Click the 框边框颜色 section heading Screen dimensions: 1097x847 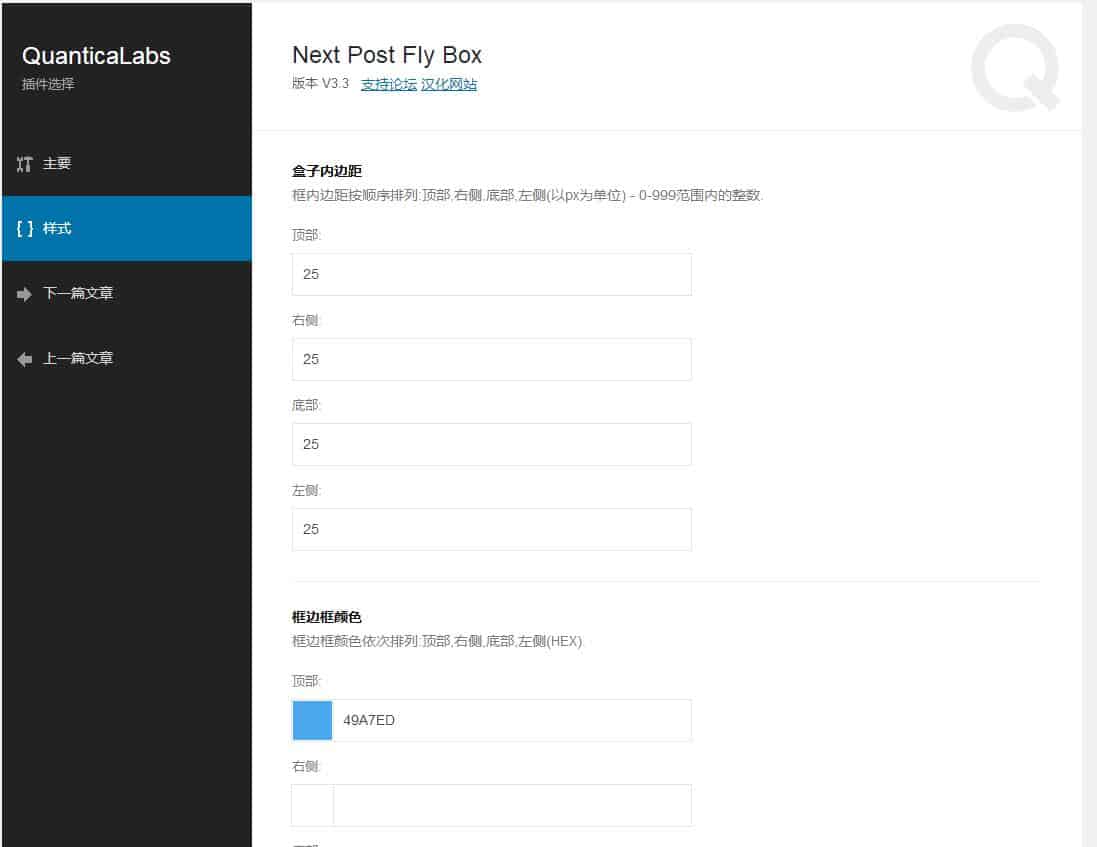click(327, 617)
